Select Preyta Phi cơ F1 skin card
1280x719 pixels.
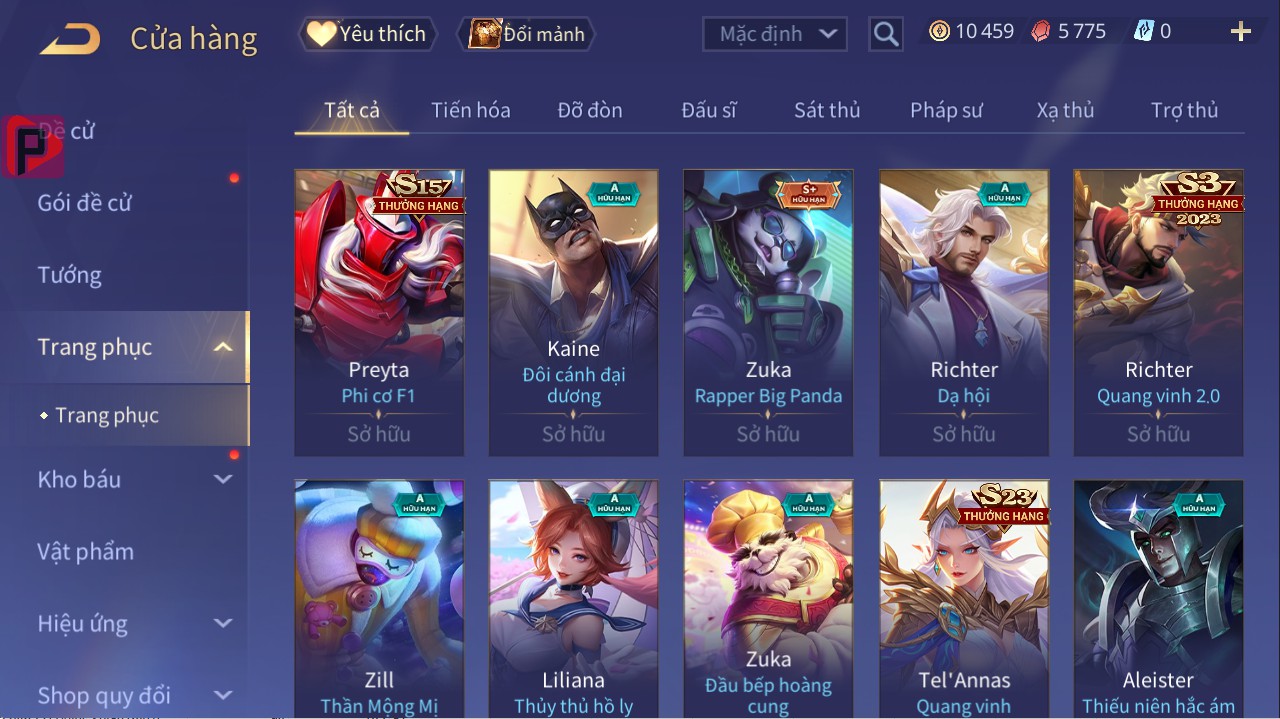[x=379, y=312]
